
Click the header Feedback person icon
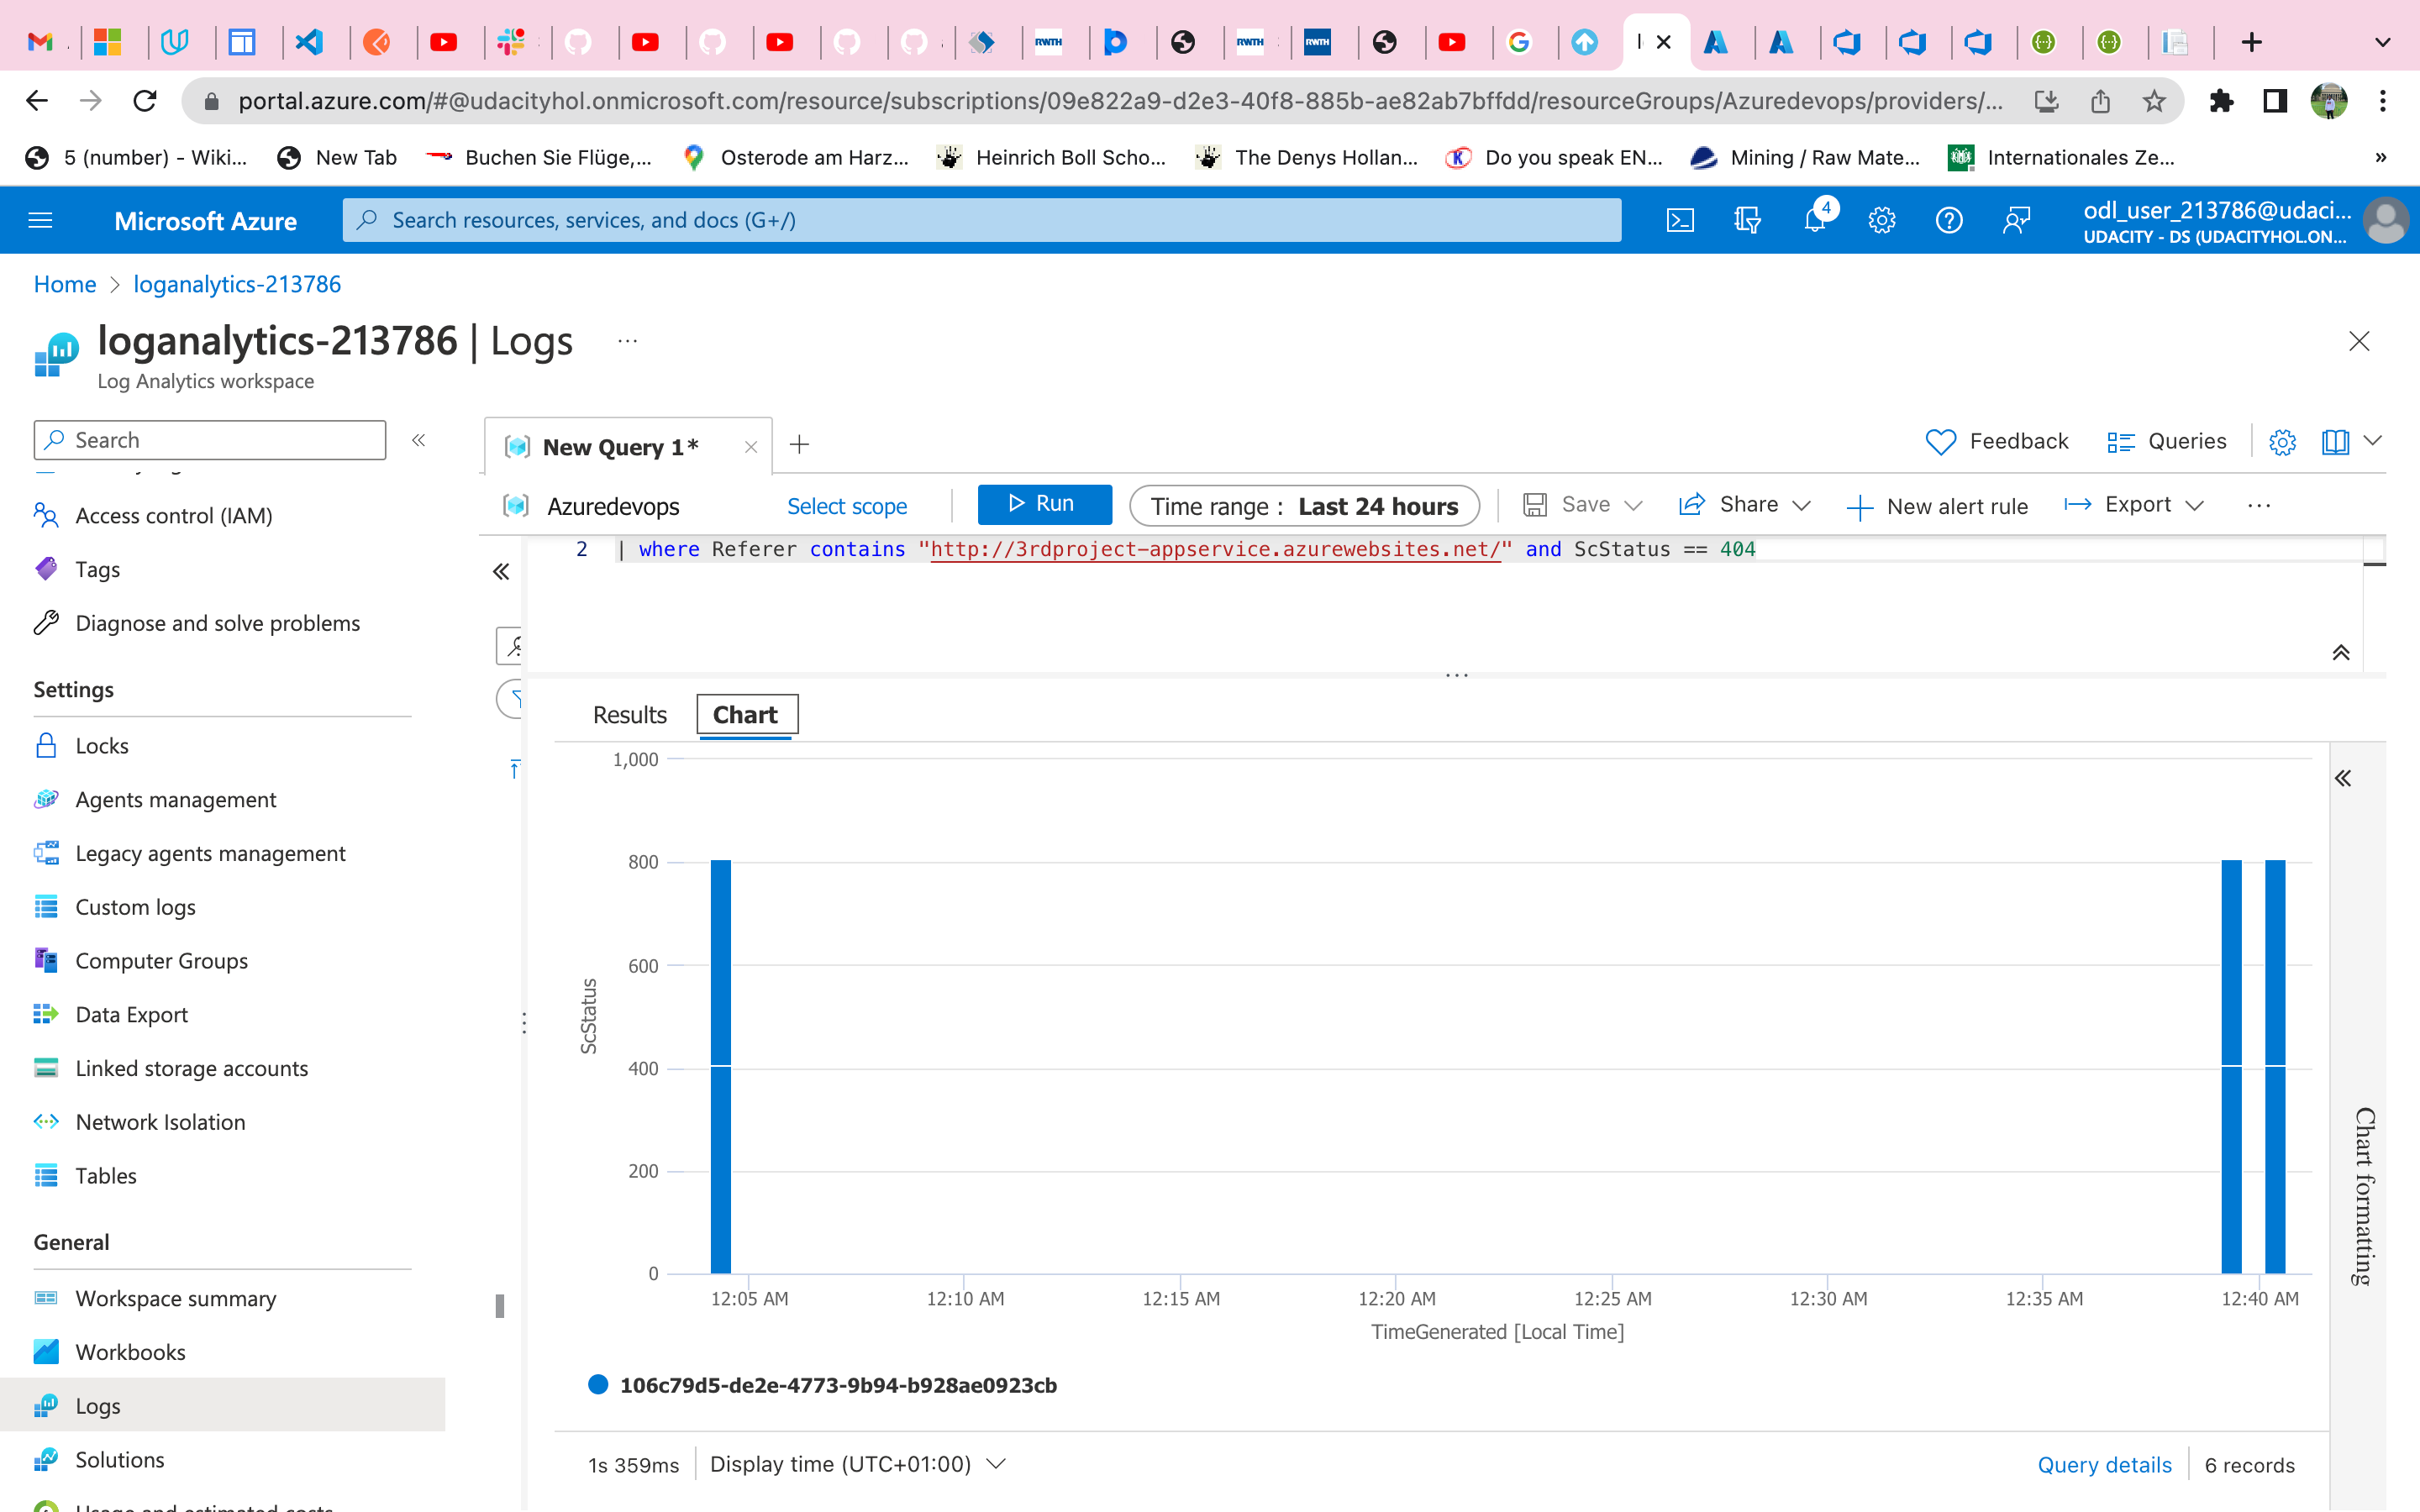coord(2016,220)
